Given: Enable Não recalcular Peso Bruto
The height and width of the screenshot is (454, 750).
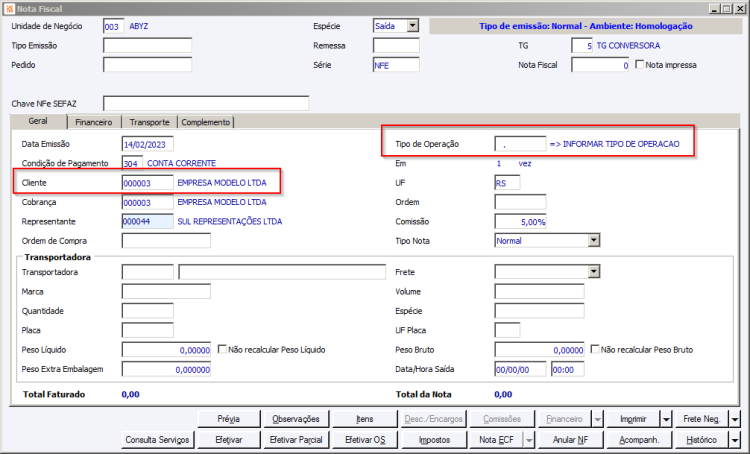Looking at the screenshot, I should coord(595,349).
